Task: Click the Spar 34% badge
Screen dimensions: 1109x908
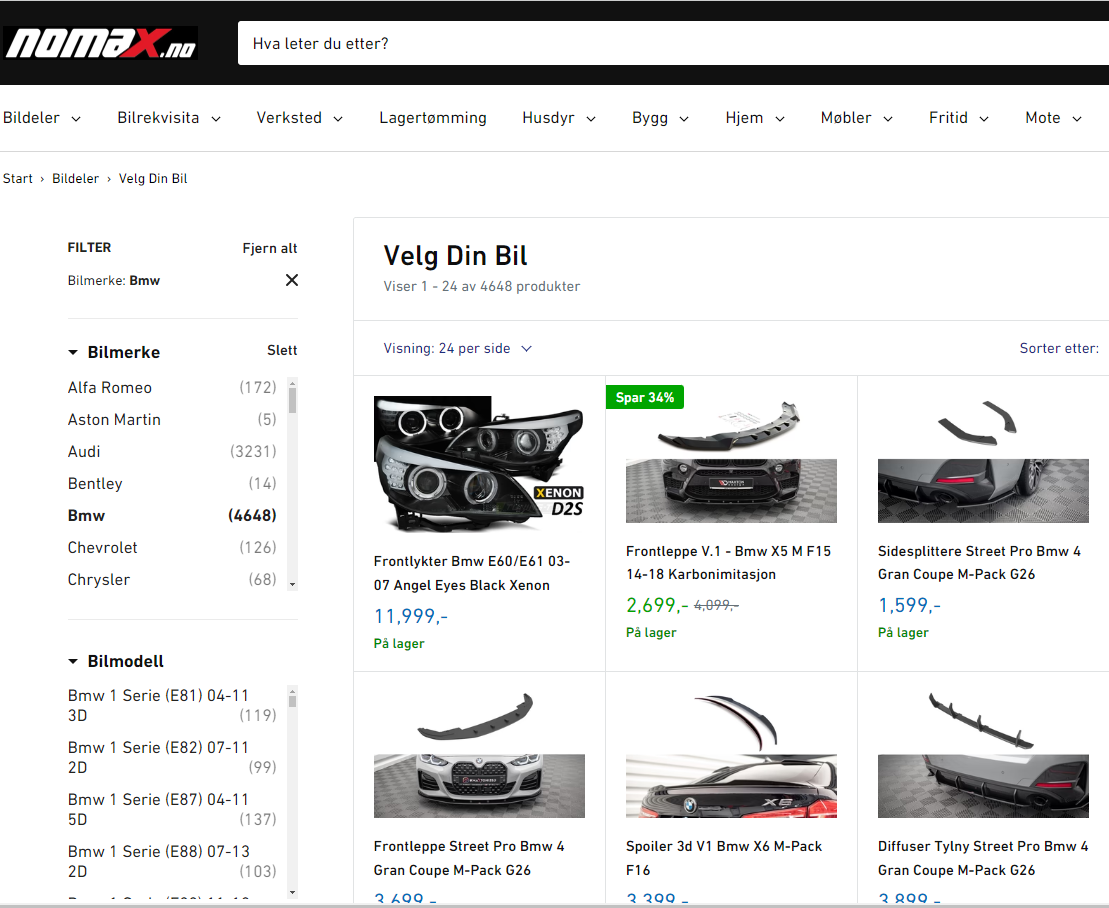Action: pos(645,397)
